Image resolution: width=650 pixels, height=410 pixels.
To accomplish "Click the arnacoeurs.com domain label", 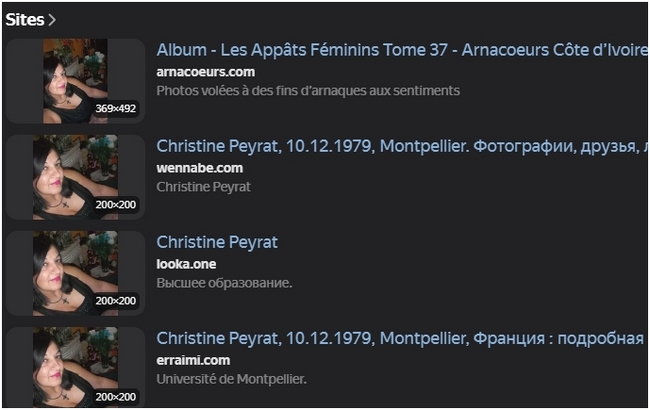I will (205, 72).
